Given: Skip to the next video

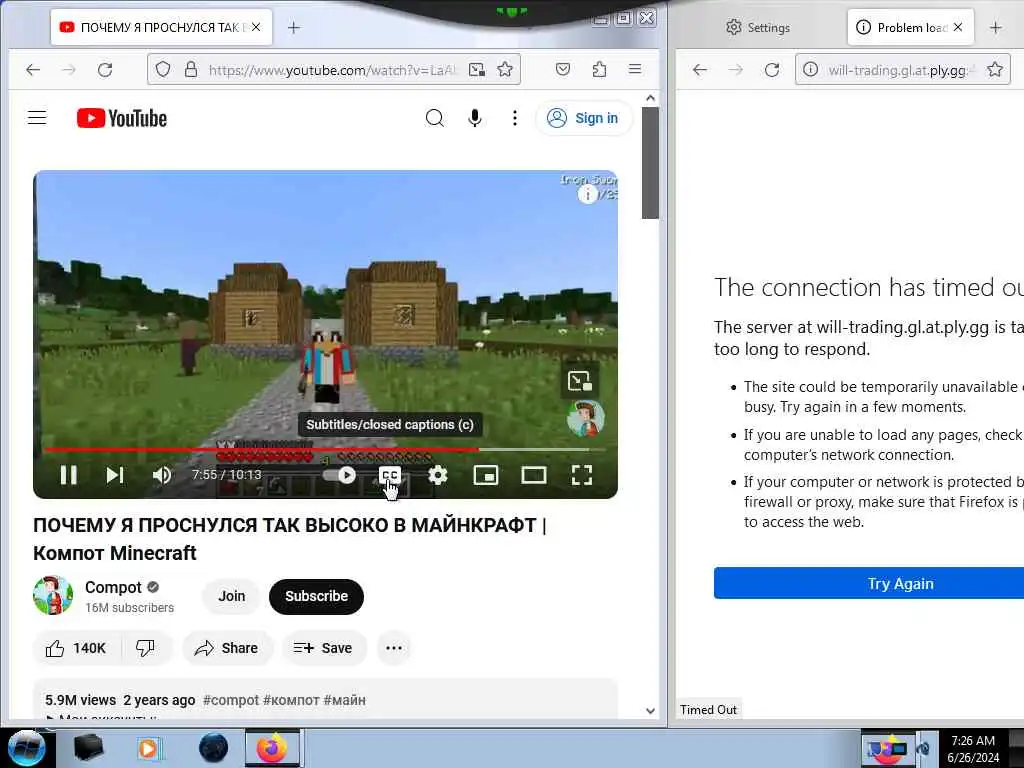Looking at the screenshot, I should click(115, 475).
